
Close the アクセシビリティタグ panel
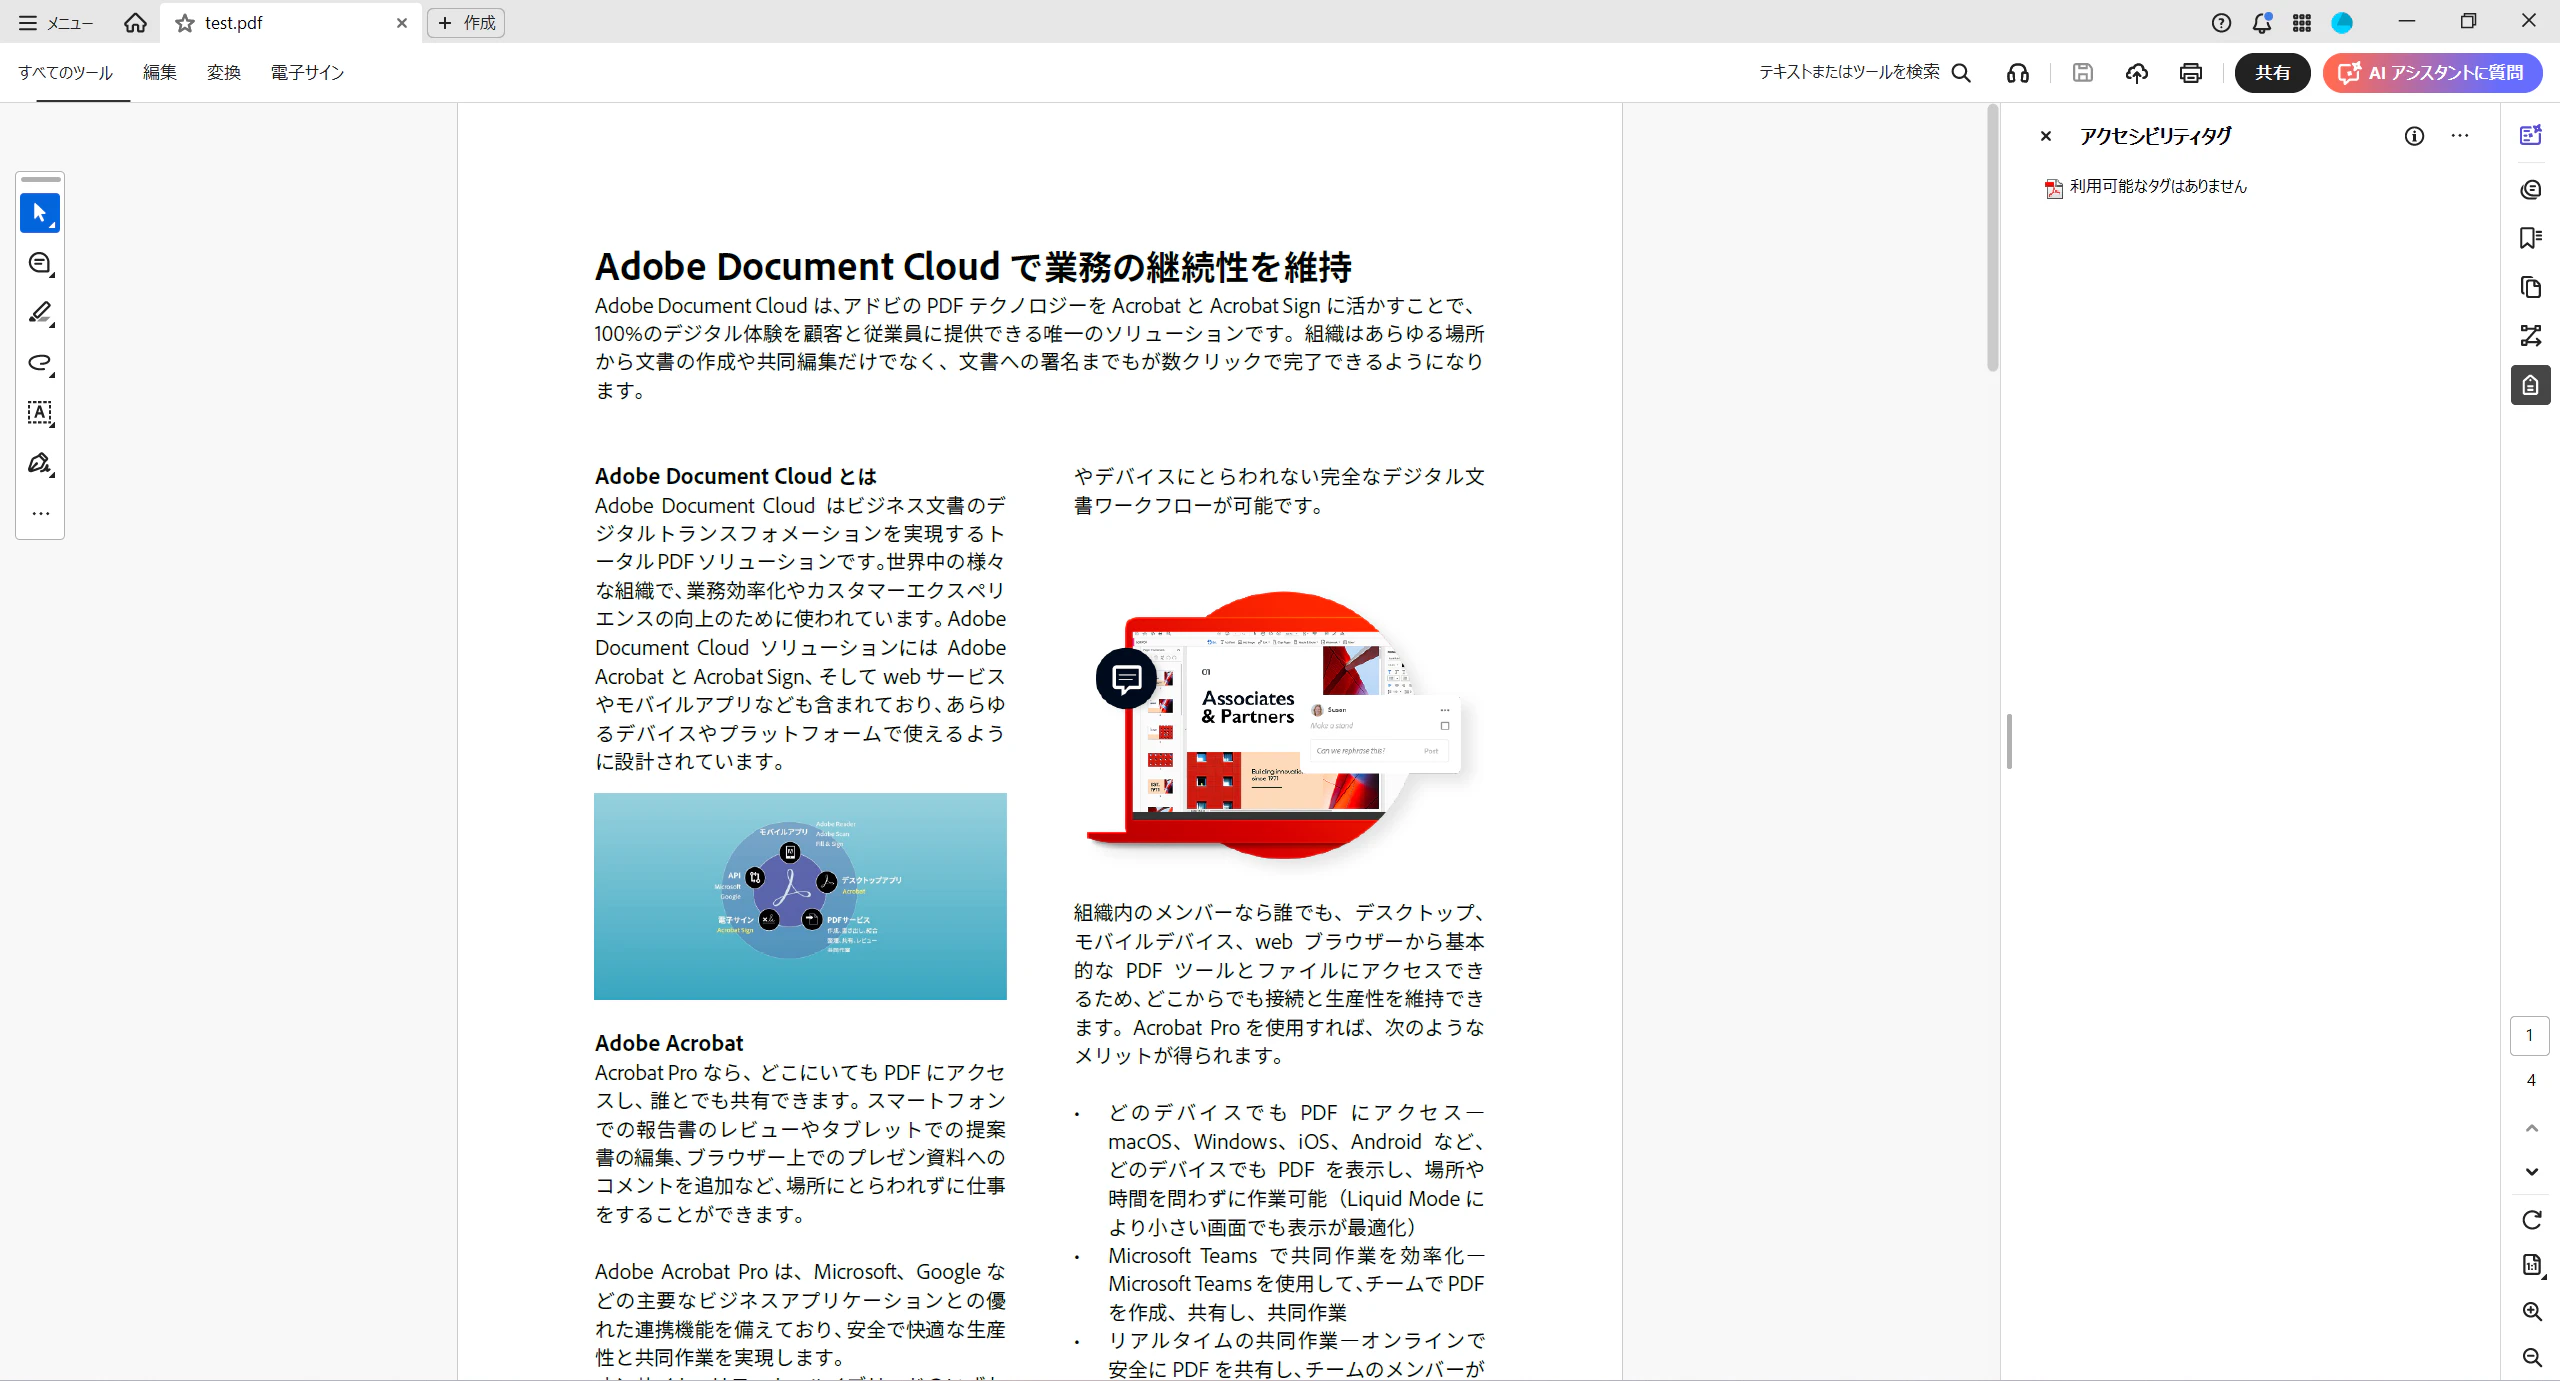coord(2046,136)
